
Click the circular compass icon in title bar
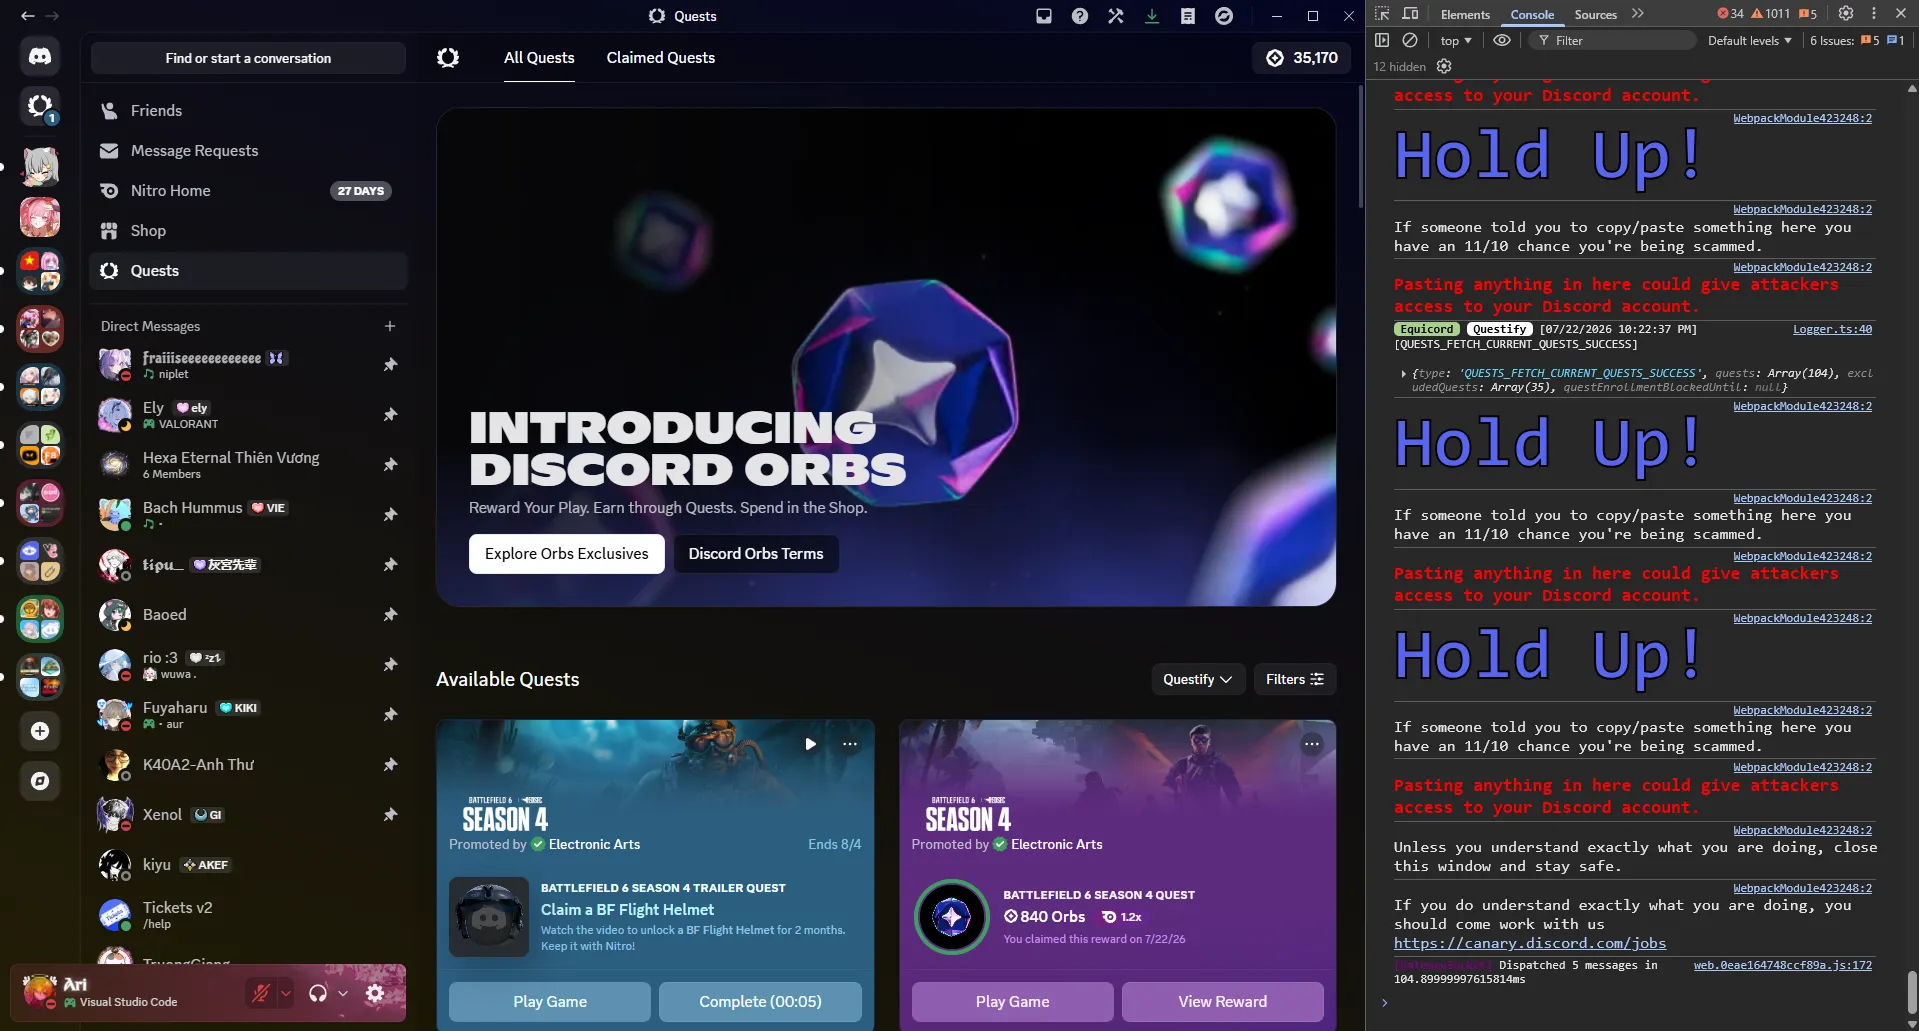click(x=1224, y=16)
